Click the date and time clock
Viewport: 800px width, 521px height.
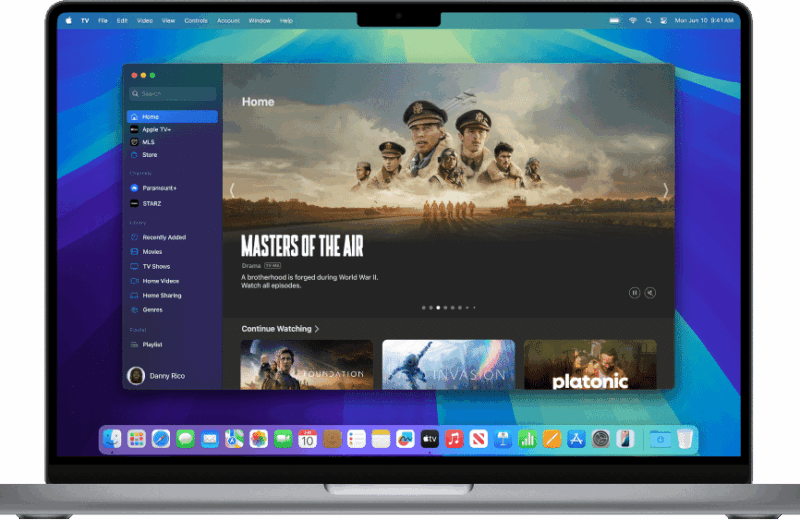[x=704, y=21]
